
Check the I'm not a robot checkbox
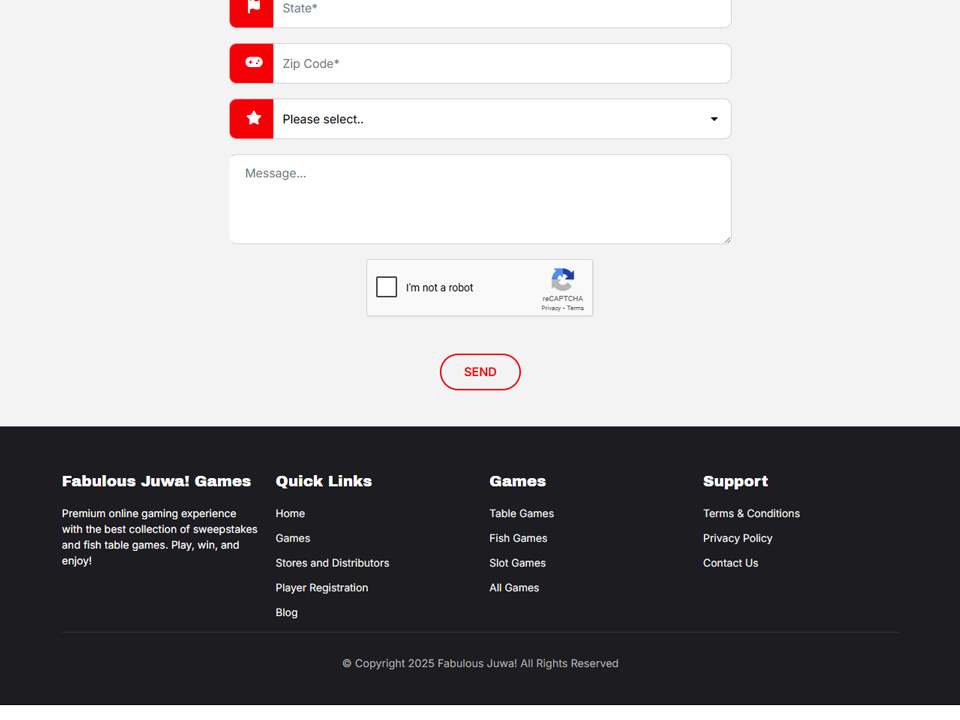(387, 287)
